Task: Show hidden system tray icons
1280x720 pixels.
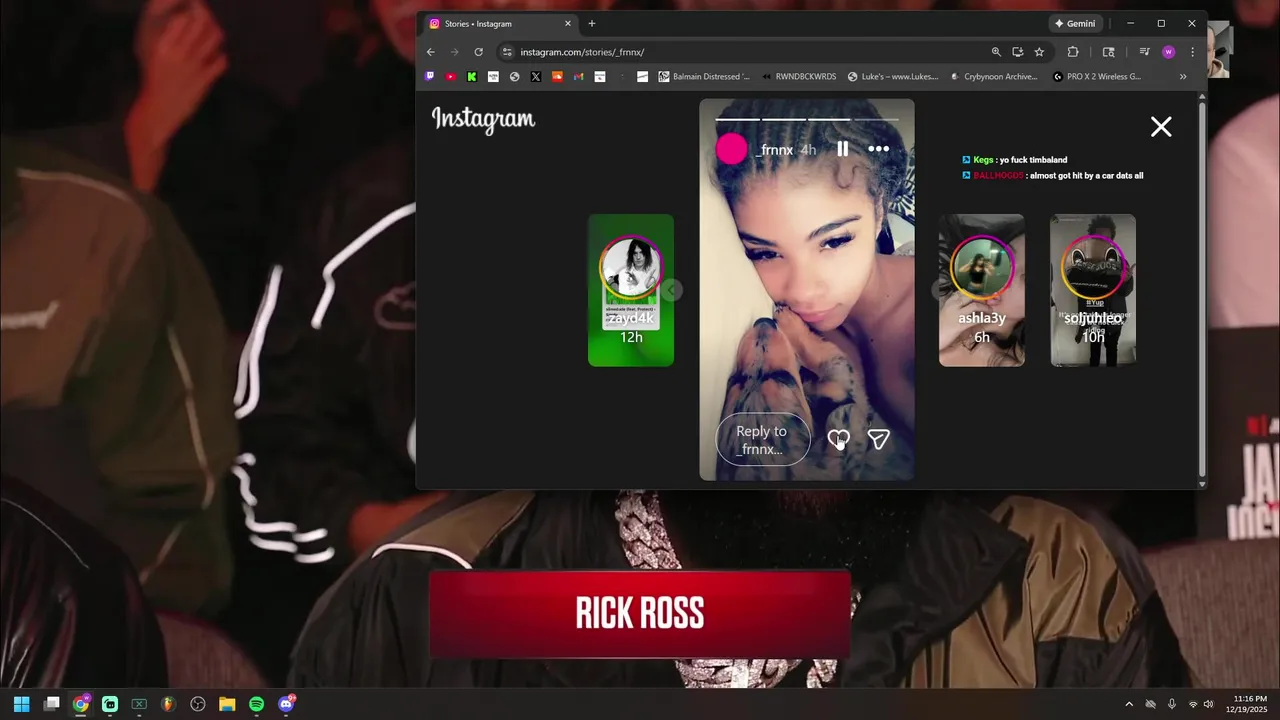Action: click(x=1129, y=704)
